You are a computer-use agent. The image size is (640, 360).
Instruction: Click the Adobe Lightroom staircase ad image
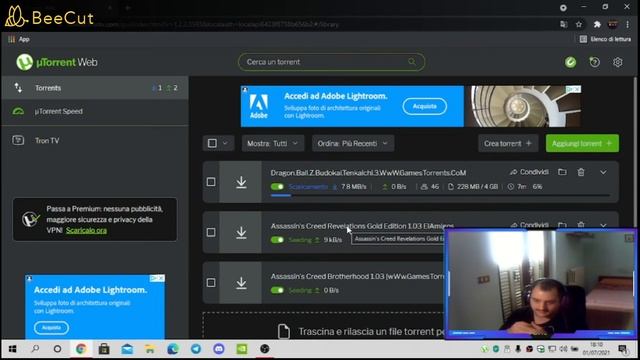[523, 106]
